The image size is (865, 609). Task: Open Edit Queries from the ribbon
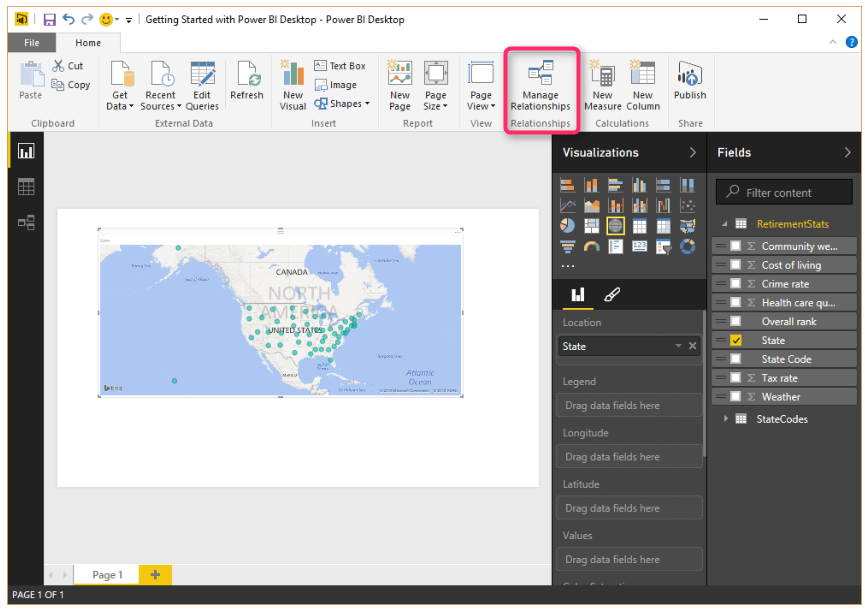coord(202,75)
